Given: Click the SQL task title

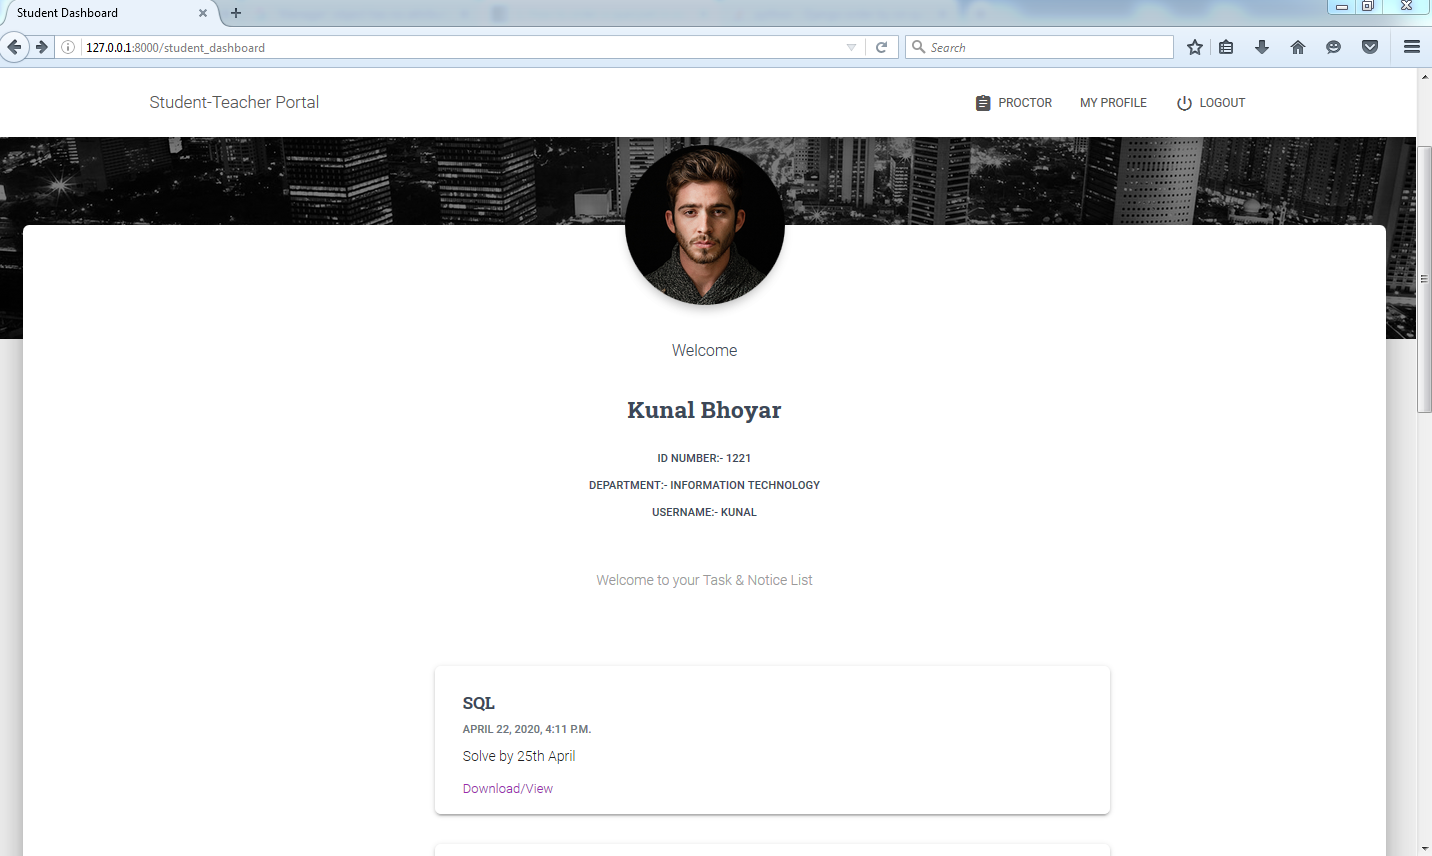Looking at the screenshot, I should coord(478,703).
